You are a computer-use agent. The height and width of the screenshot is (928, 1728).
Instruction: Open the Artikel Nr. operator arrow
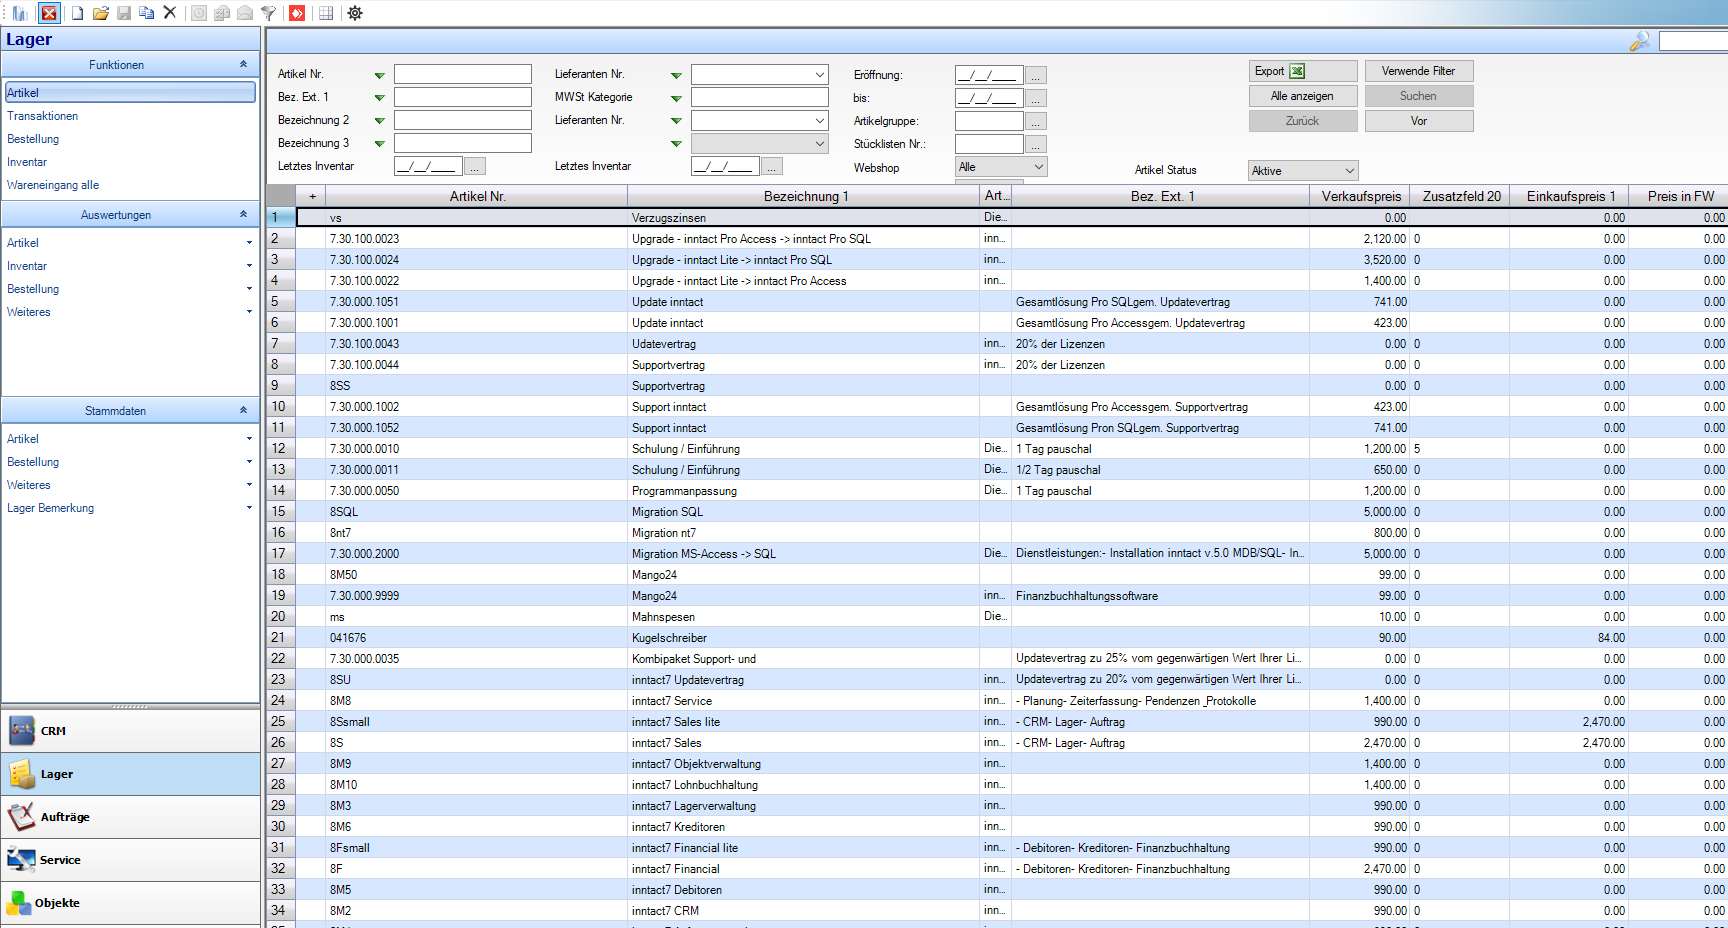[379, 75]
